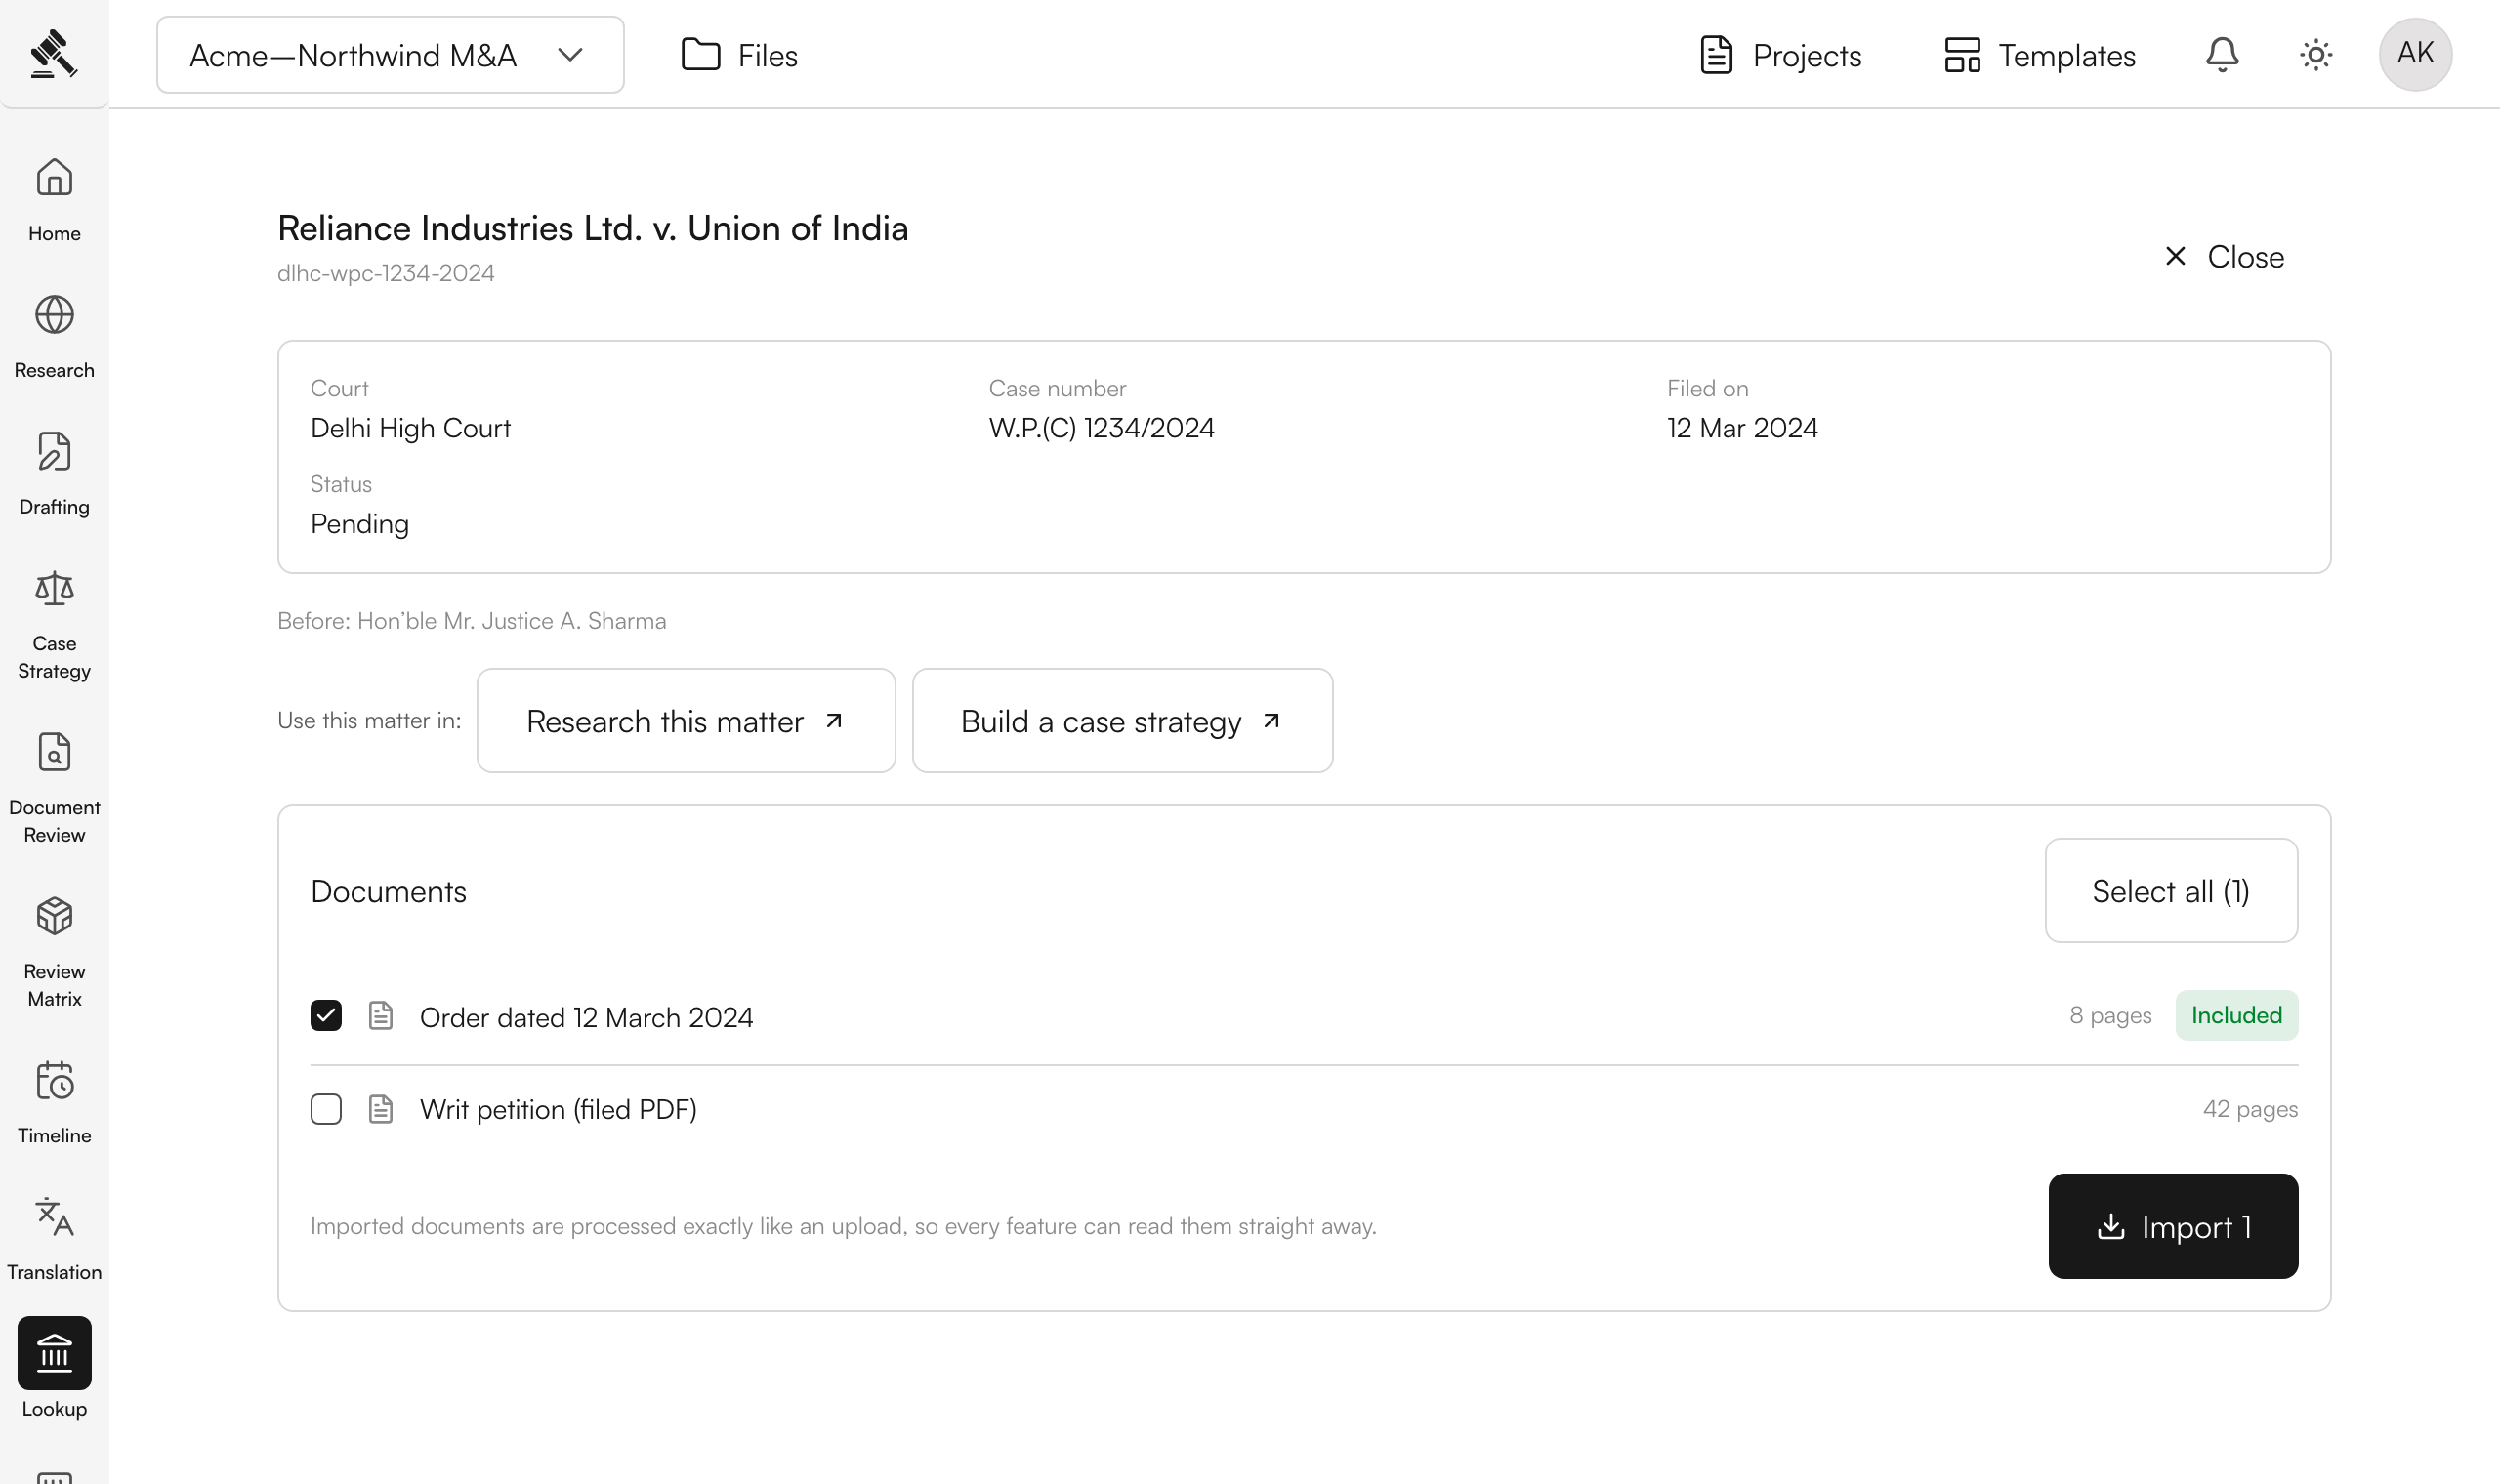
Task: Click the case title Reliance Industries Ltd. v. Union of India
Action: click(593, 228)
